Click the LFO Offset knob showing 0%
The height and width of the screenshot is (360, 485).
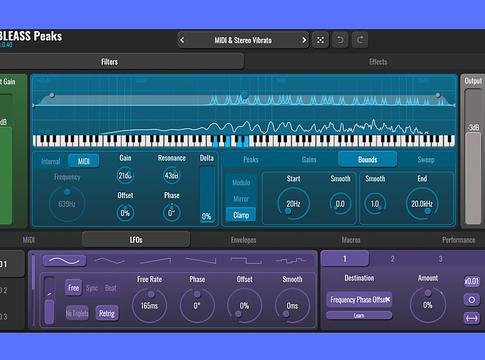[x=244, y=305]
